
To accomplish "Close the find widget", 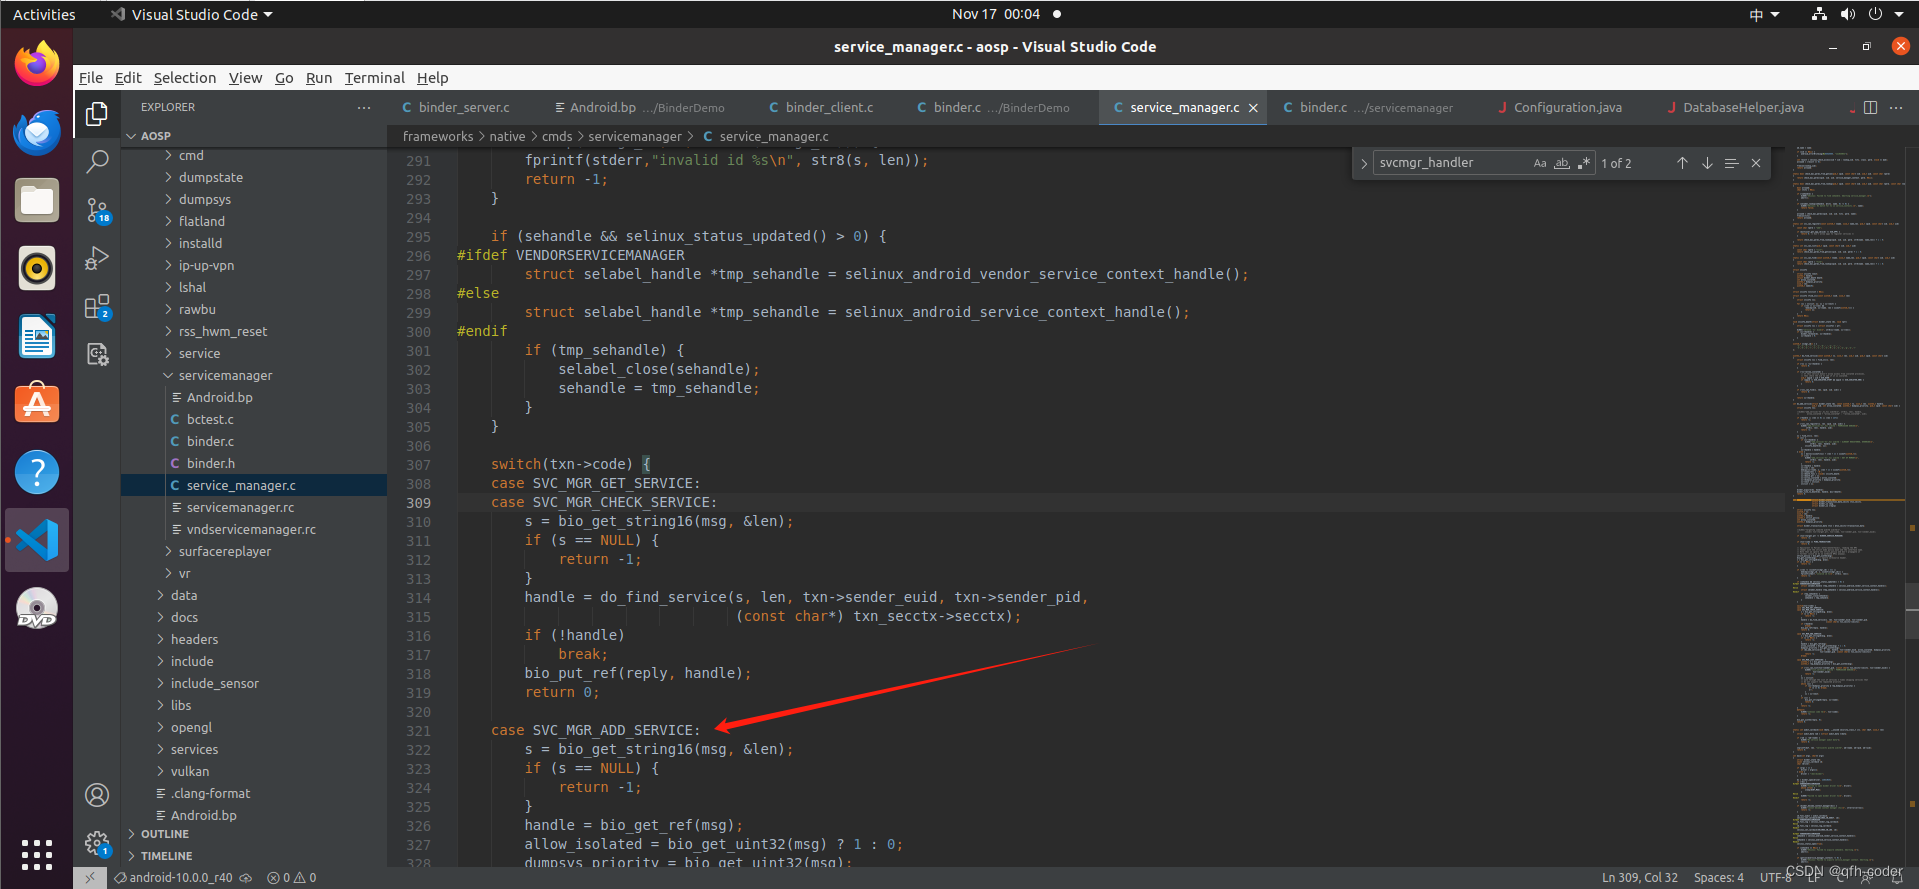I will point(1756,163).
